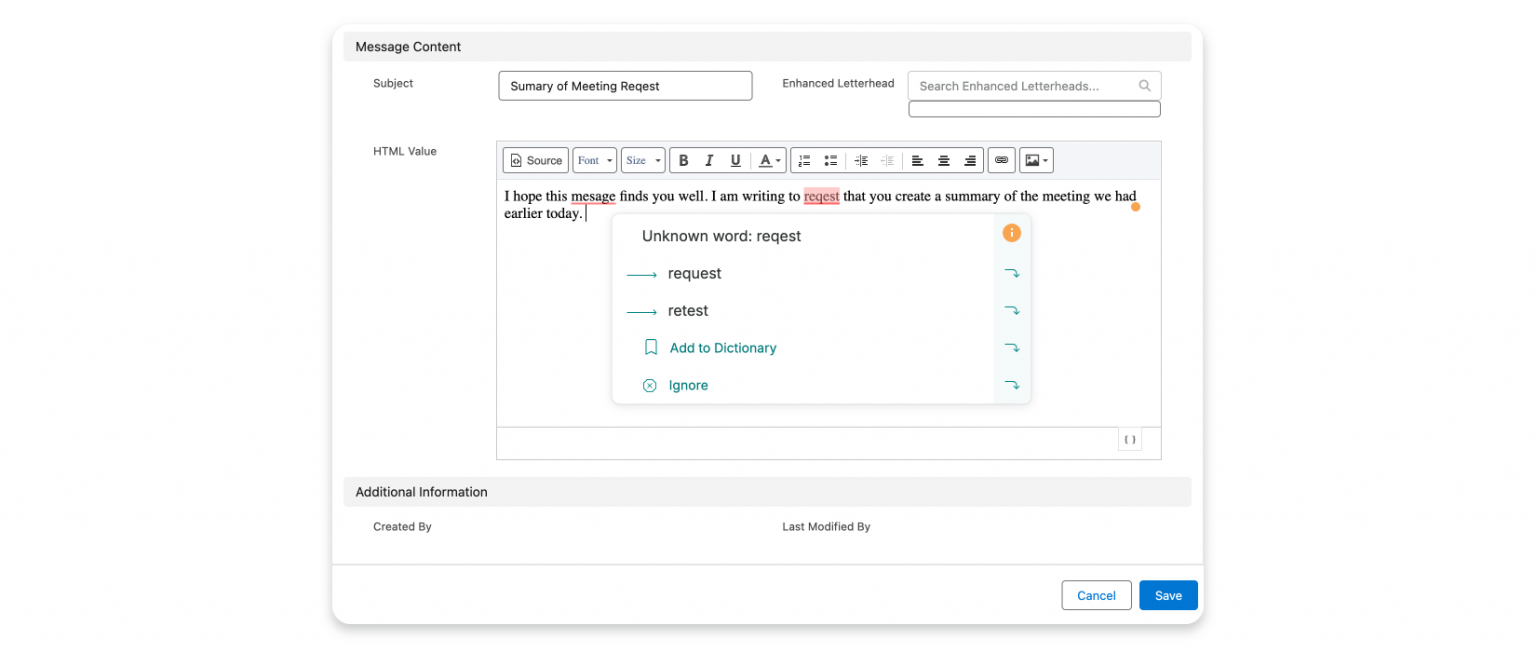Toggle italic formatting
This screenshot has height=653, width=1536.
click(x=709, y=160)
